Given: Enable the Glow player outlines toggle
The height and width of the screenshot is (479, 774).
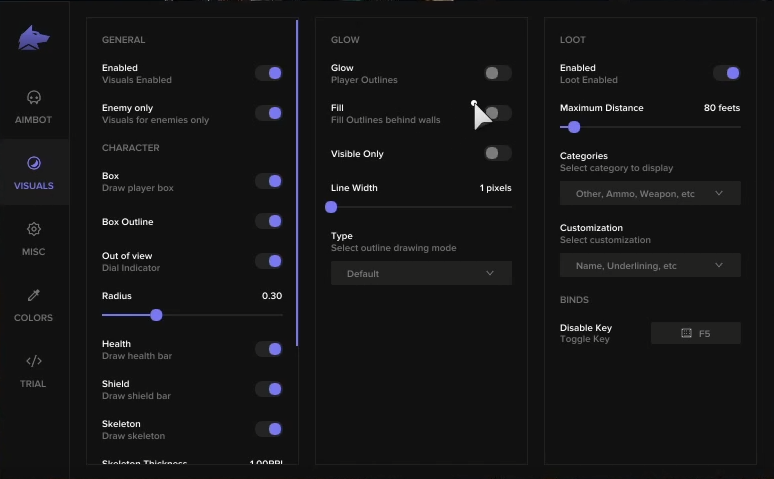Looking at the screenshot, I should tap(497, 73).
